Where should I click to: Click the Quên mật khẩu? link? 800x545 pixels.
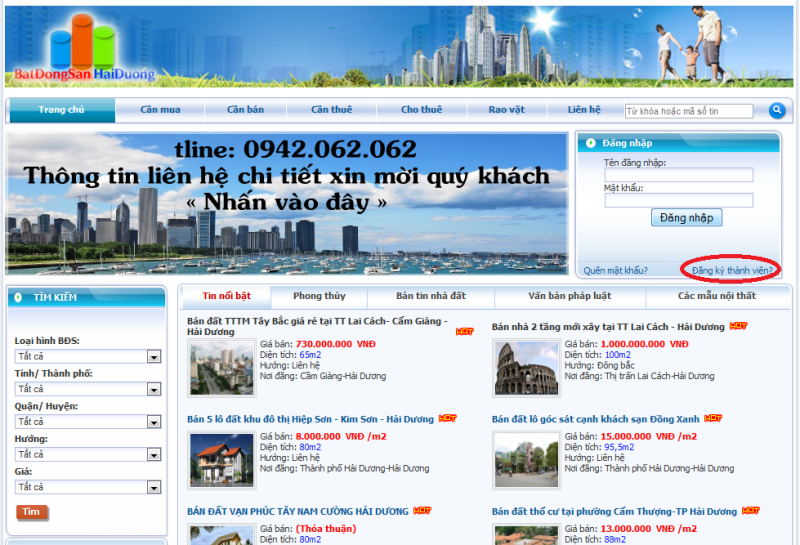(615, 270)
